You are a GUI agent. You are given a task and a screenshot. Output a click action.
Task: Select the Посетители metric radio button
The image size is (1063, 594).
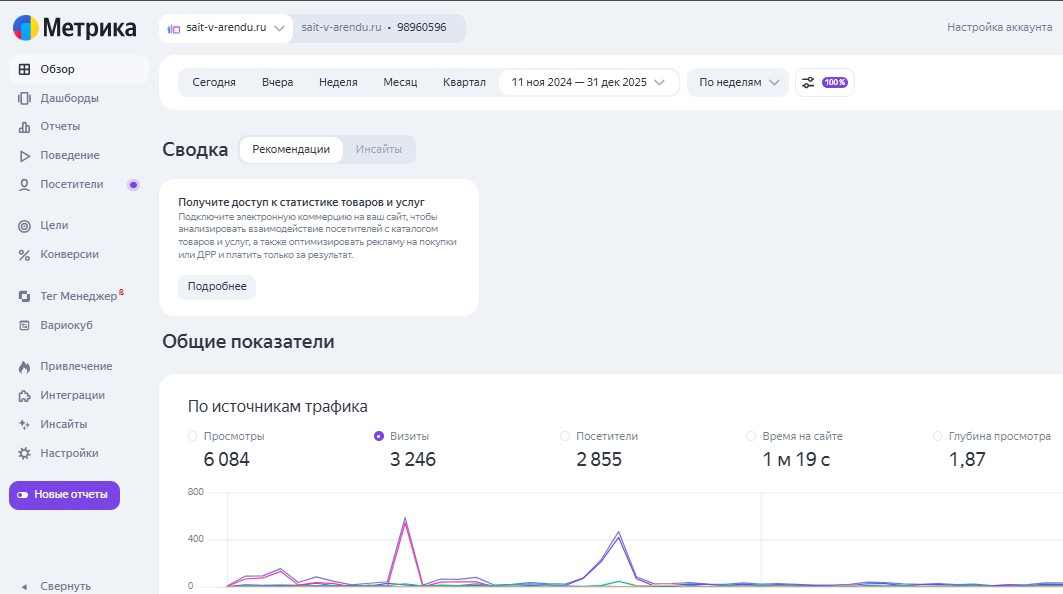click(x=565, y=436)
